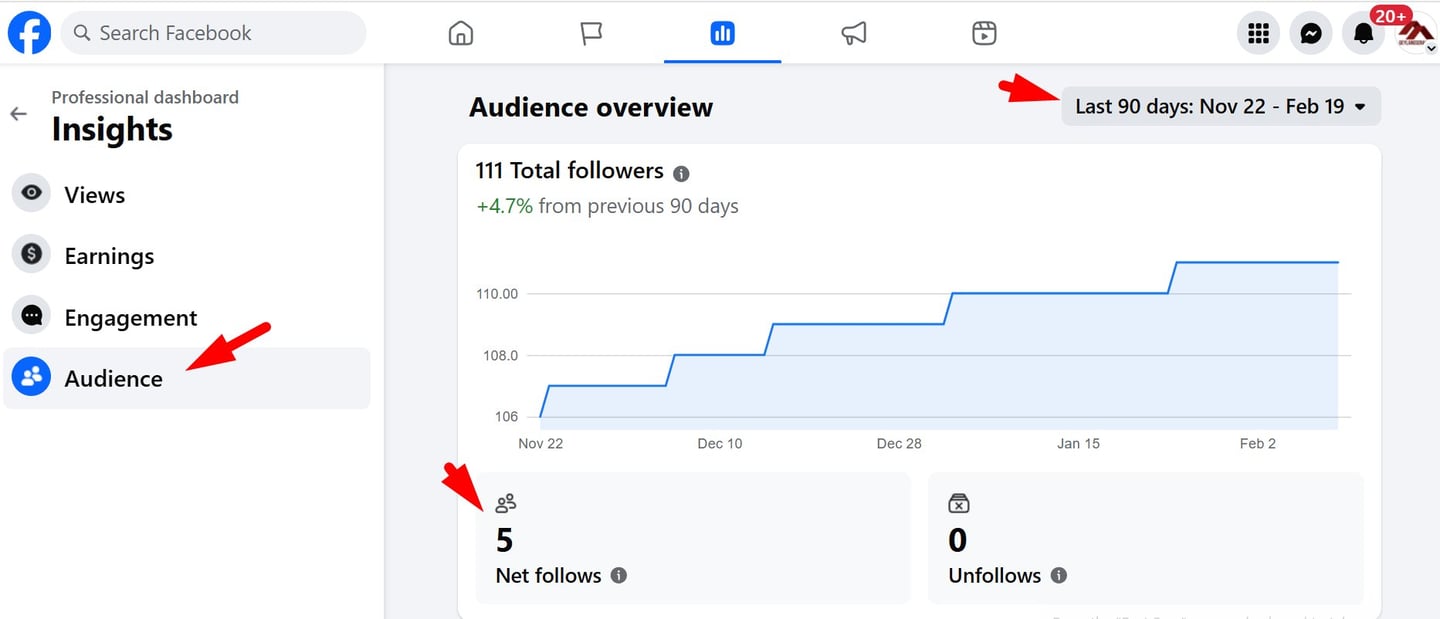Viewport: 1440px width, 619px height.
Task: Open the Engagement section
Action: pyautogui.click(x=130, y=317)
